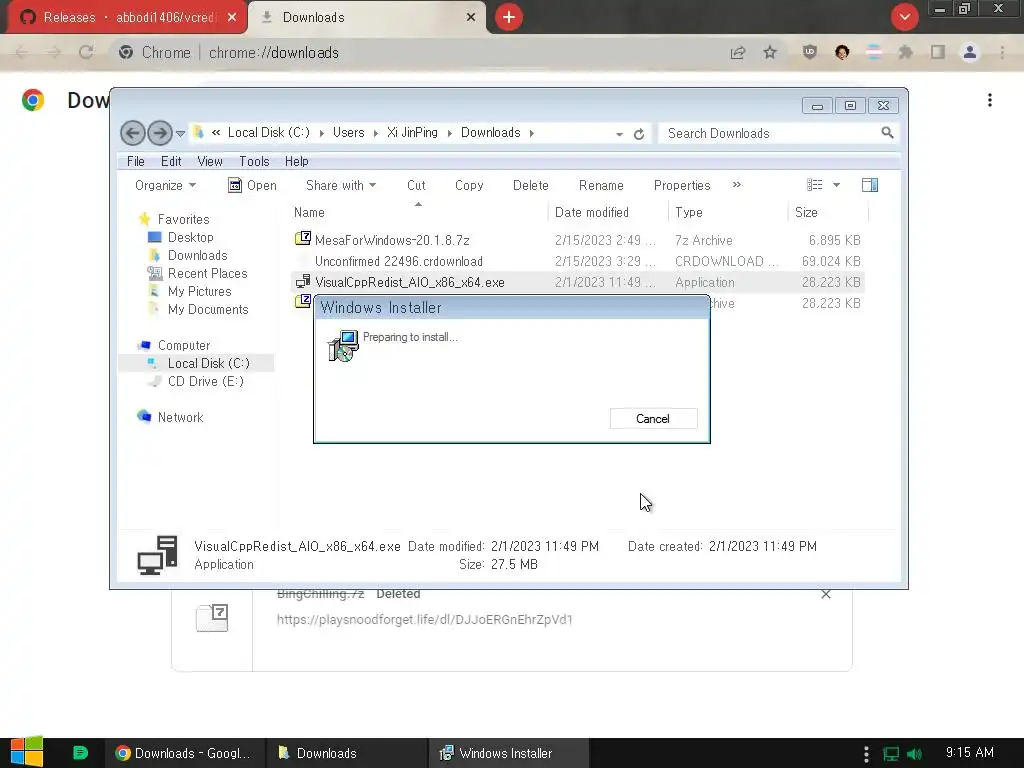Select Favorites in the navigation pane
Screen dimensions: 1024x768
click(184, 219)
